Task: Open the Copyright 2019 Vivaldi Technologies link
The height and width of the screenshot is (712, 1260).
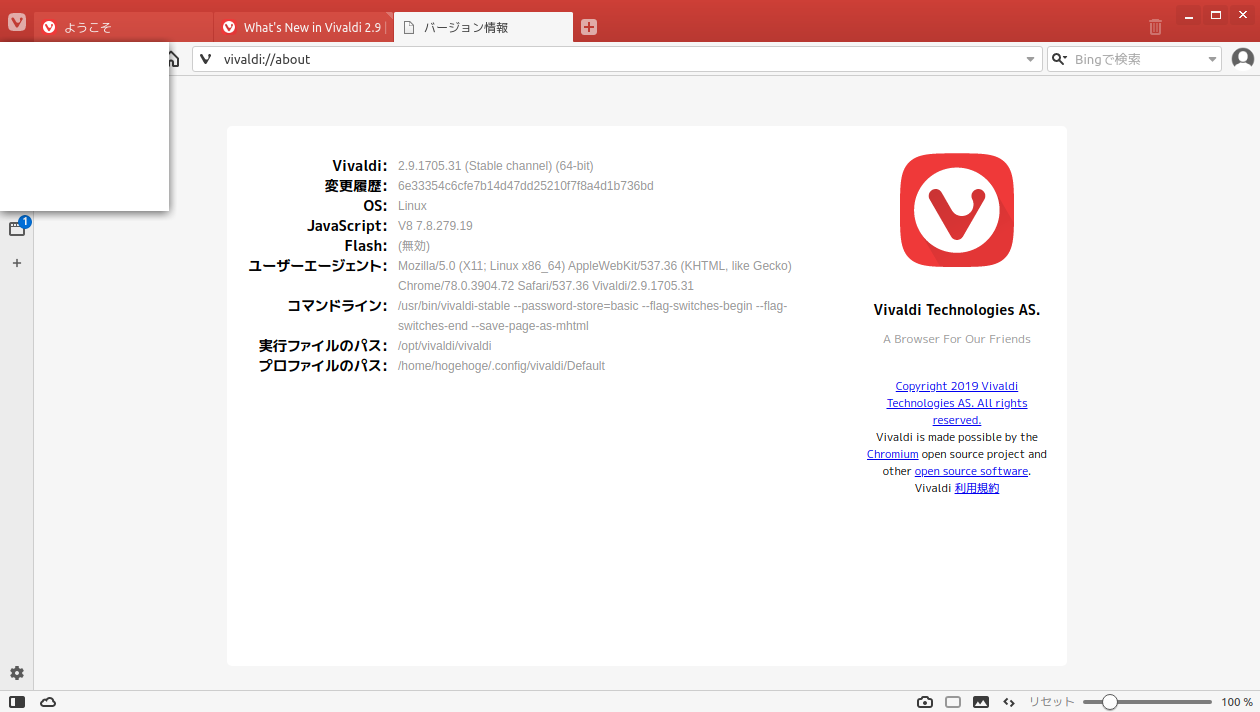Action: [957, 403]
